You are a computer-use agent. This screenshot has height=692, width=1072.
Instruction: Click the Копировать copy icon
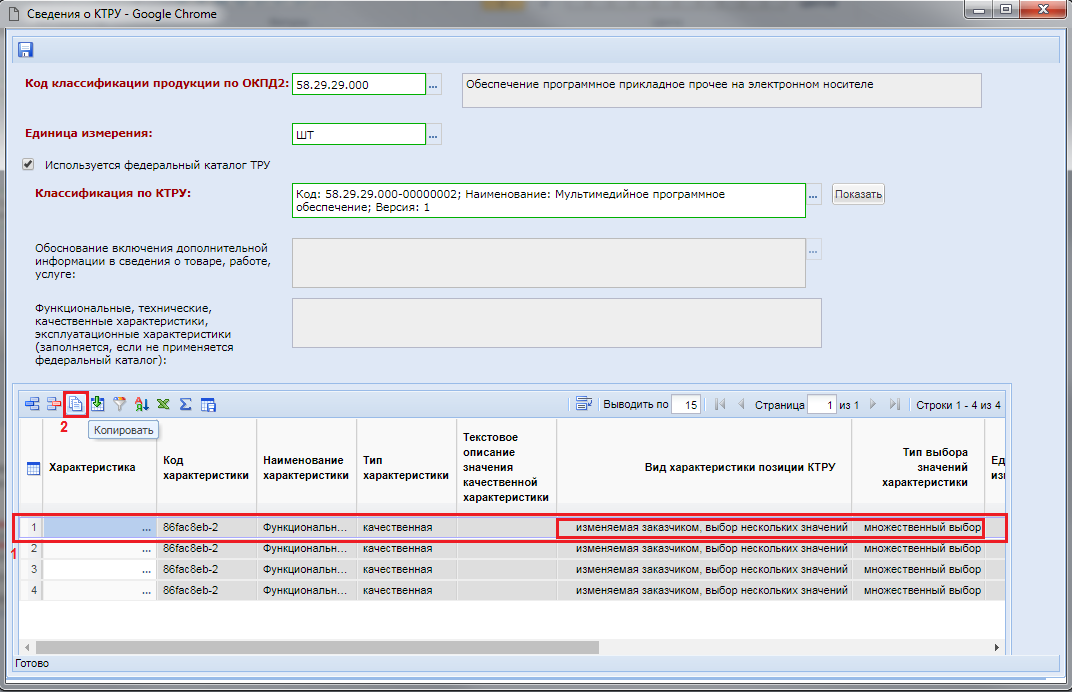tap(76, 405)
